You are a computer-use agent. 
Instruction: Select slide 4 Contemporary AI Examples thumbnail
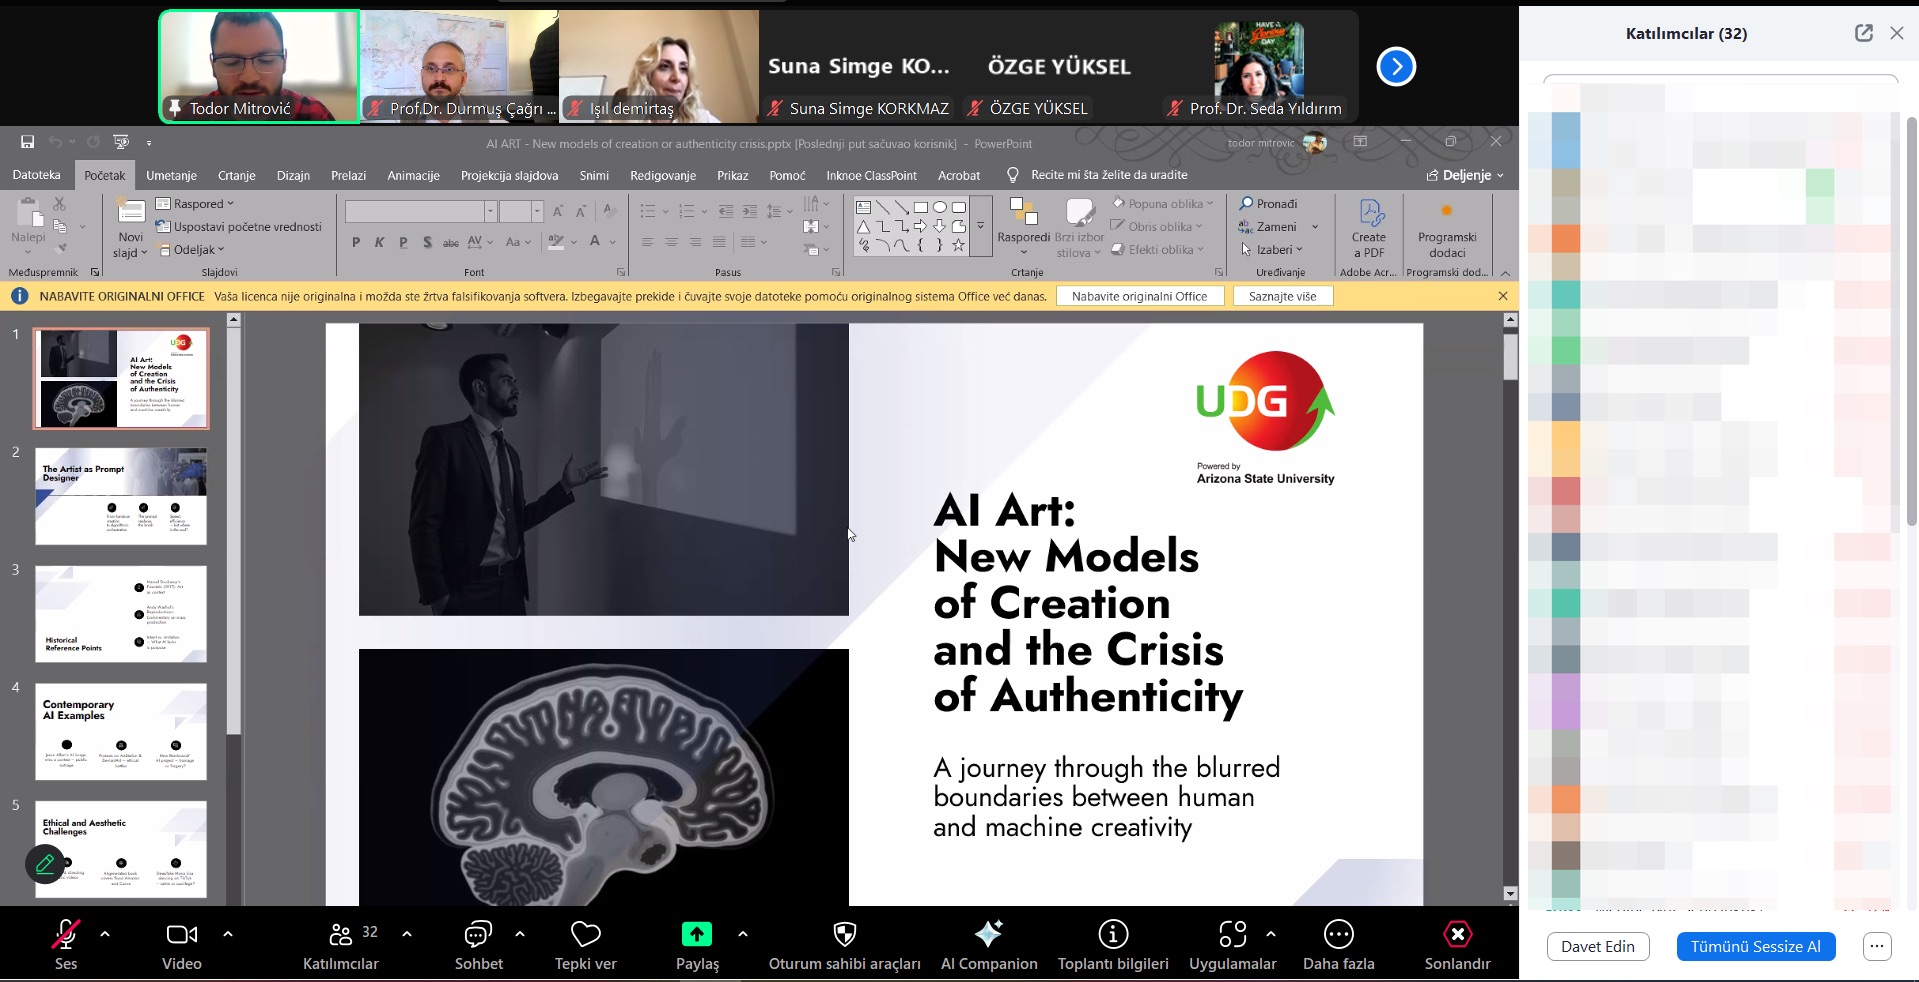coord(121,732)
